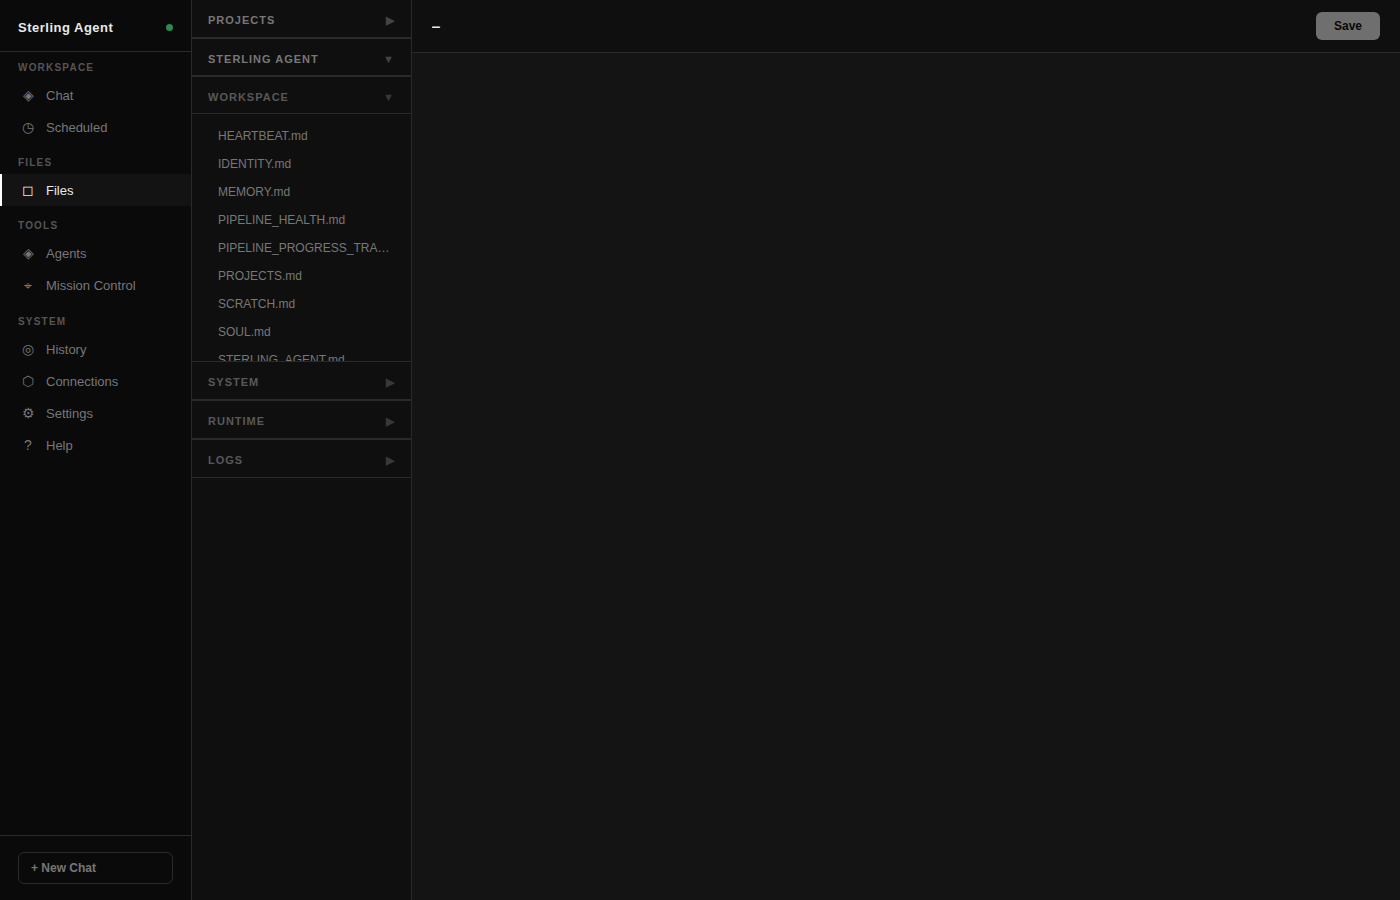This screenshot has height=900, width=1400.
Task: Click the Save button
Action: coord(1347,26)
